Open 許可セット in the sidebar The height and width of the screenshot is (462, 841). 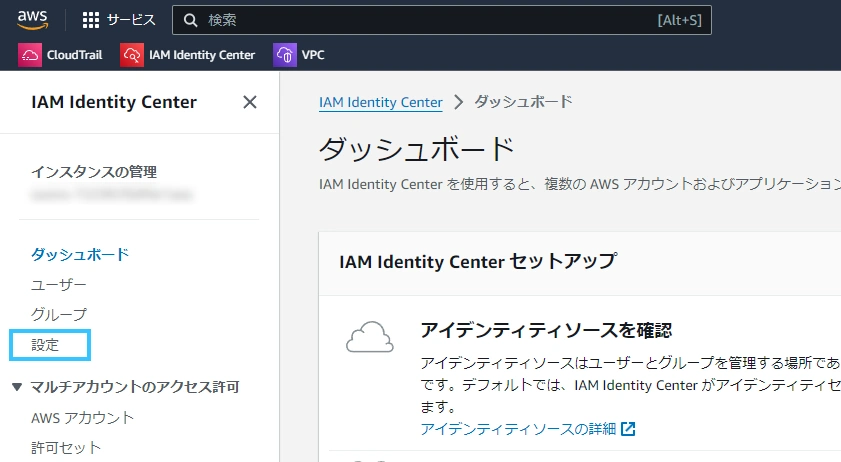(x=65, y=448)
